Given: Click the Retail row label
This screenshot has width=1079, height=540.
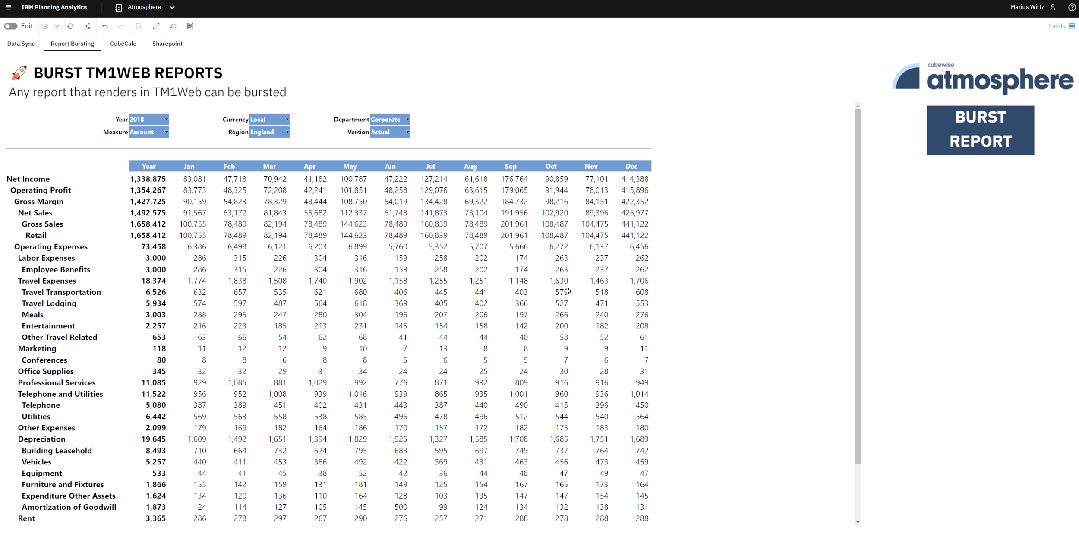Looking at the screenshot, I should [x=36, y=235].
